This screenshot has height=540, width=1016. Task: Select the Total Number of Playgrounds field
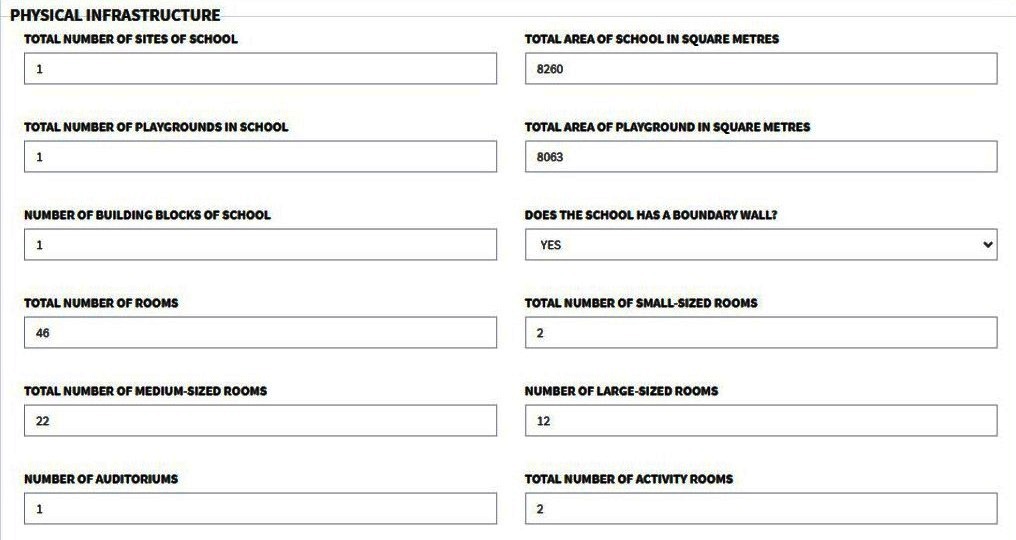click(260, 157)
